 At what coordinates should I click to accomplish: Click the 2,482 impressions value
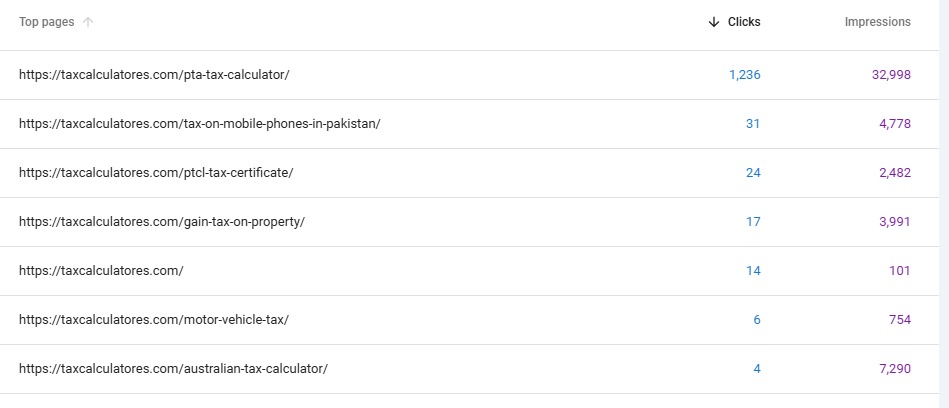(894, 173)
